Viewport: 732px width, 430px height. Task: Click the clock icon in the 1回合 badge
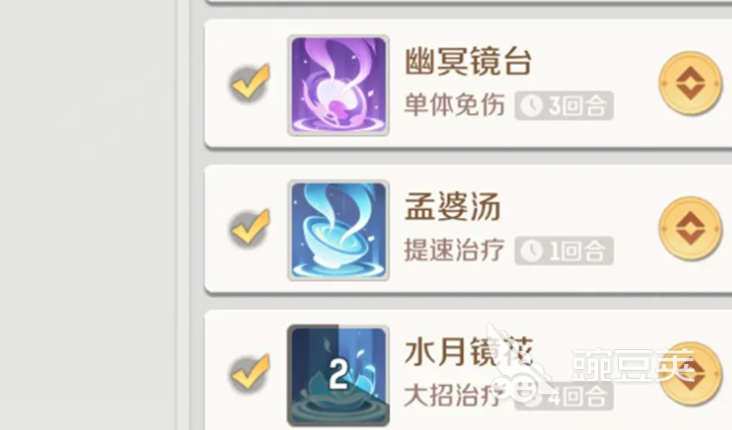531,251
